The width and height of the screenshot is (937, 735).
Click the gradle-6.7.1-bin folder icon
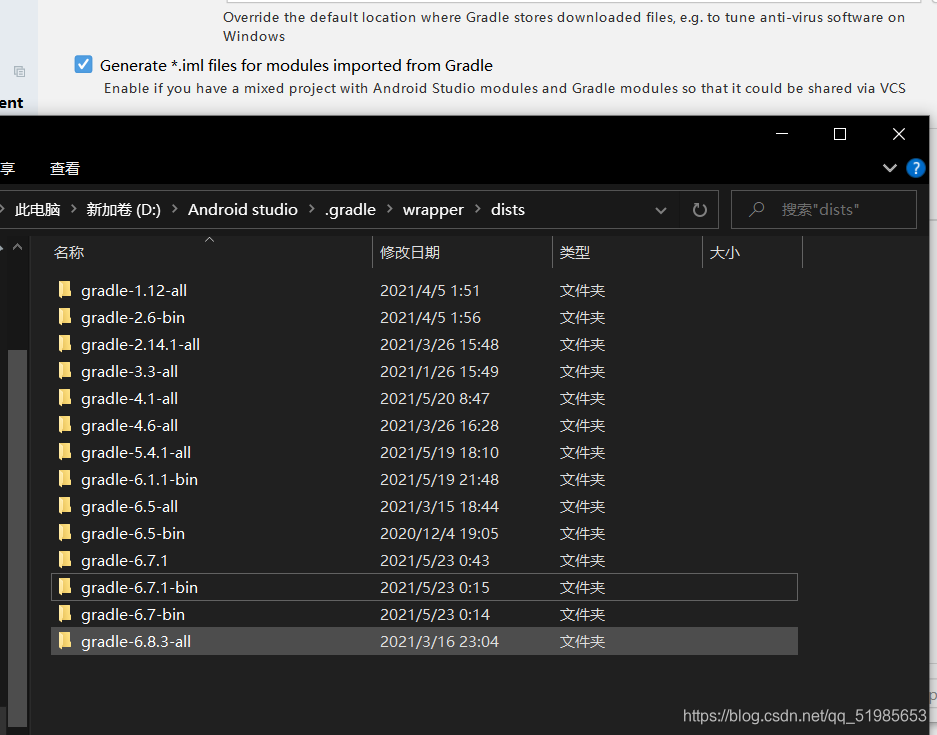tap(65, 587)
